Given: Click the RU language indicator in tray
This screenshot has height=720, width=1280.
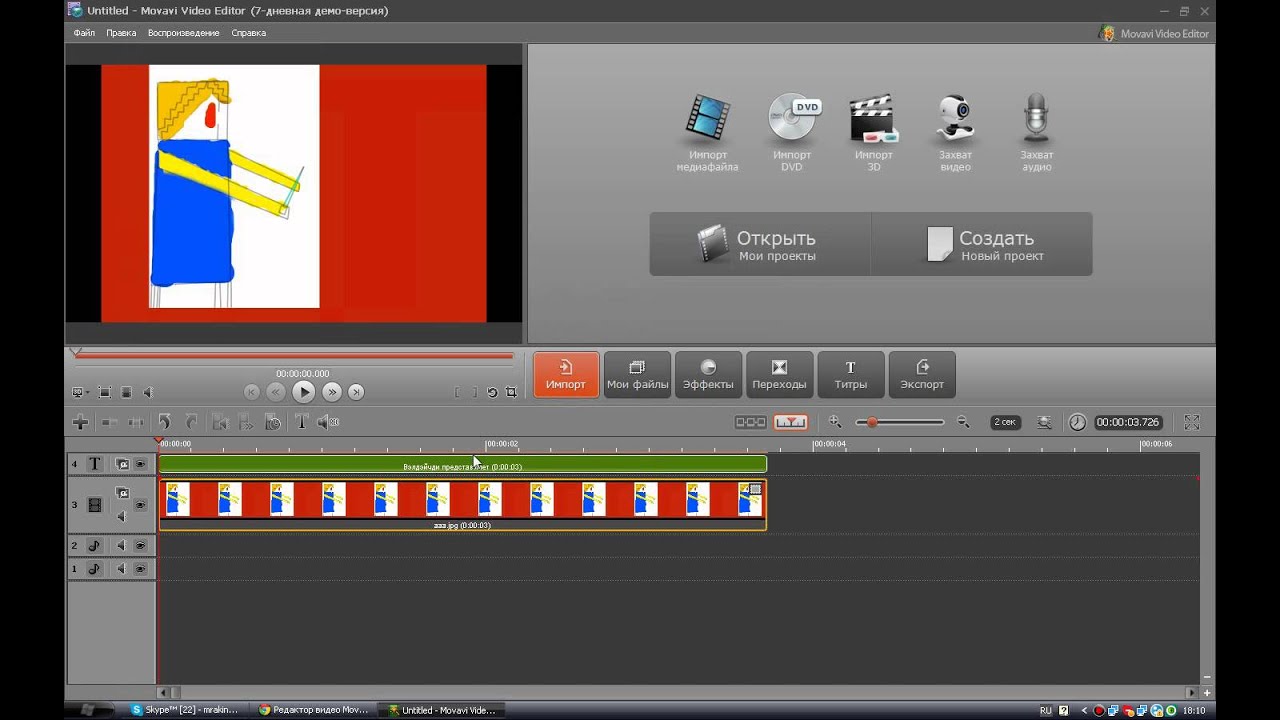Looking at the screenshot, I should click(1045, 710).
